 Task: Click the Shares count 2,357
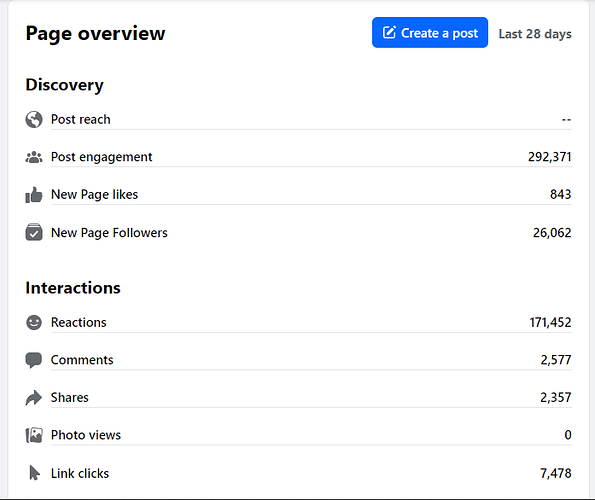point(556,397)
